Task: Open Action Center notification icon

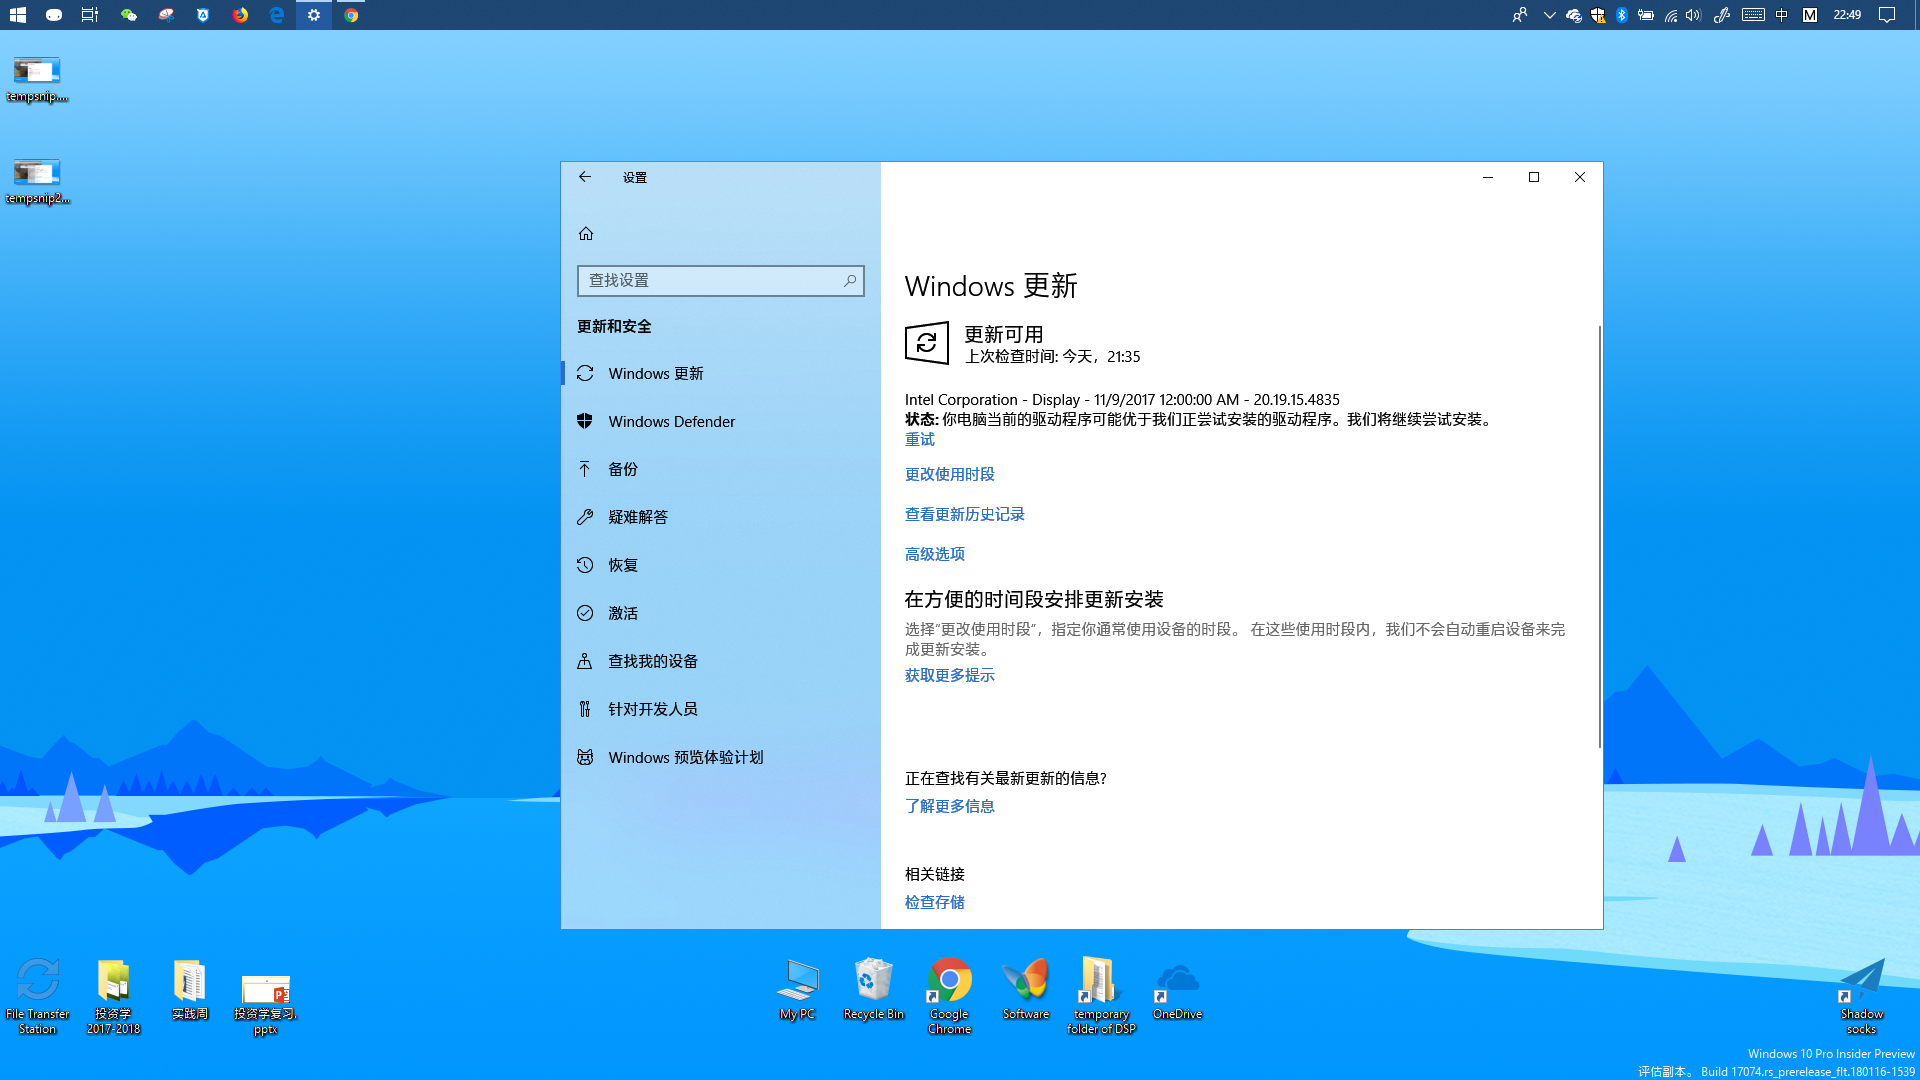Action: coord(1887,15)
